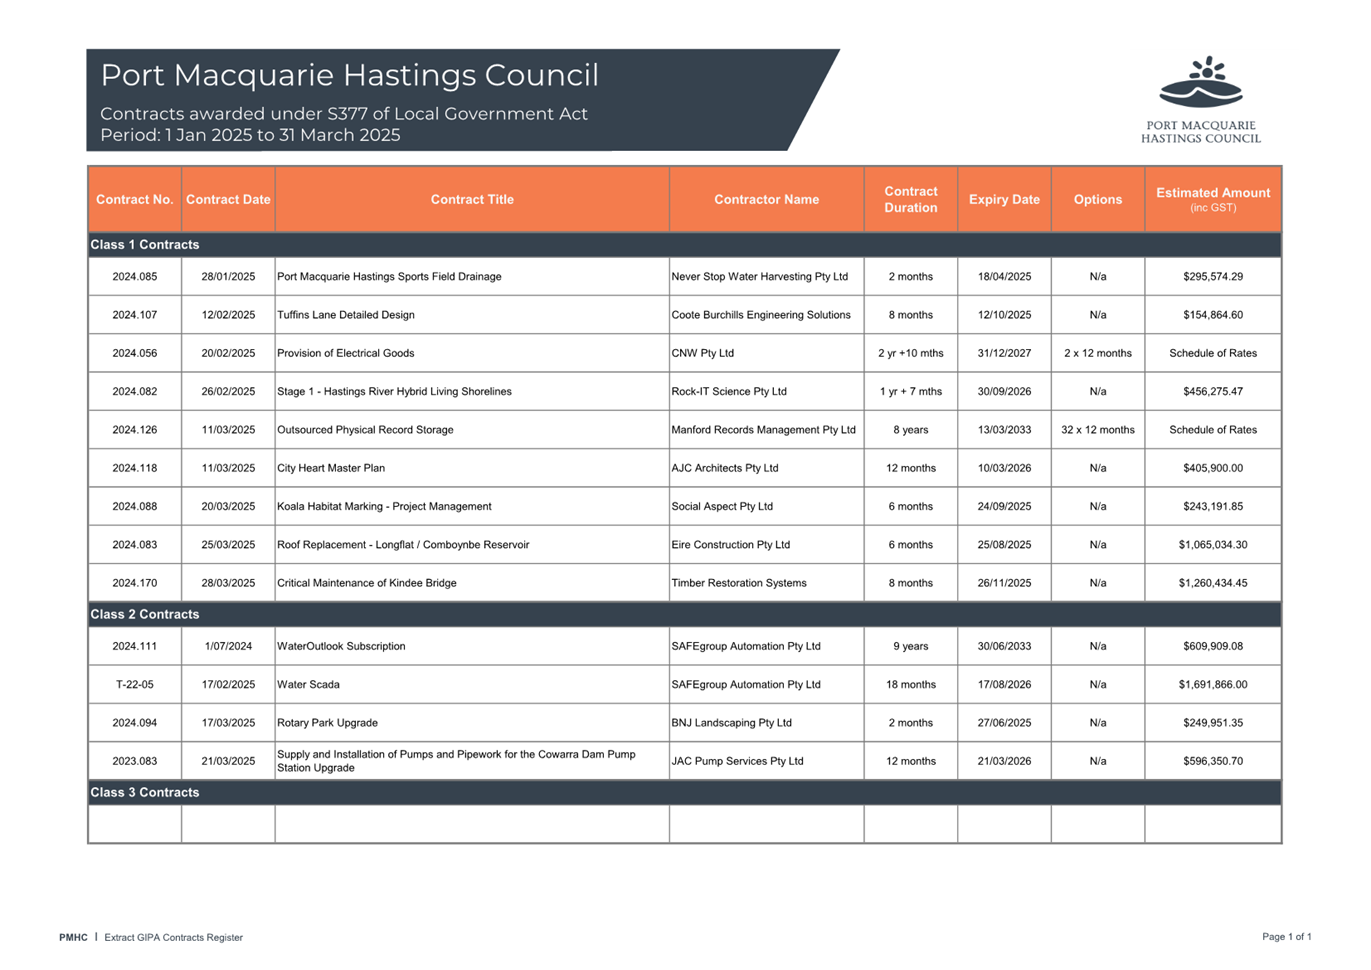Click contractor "Social Aspect Pty Ltd"

click(x=722, y=507)
